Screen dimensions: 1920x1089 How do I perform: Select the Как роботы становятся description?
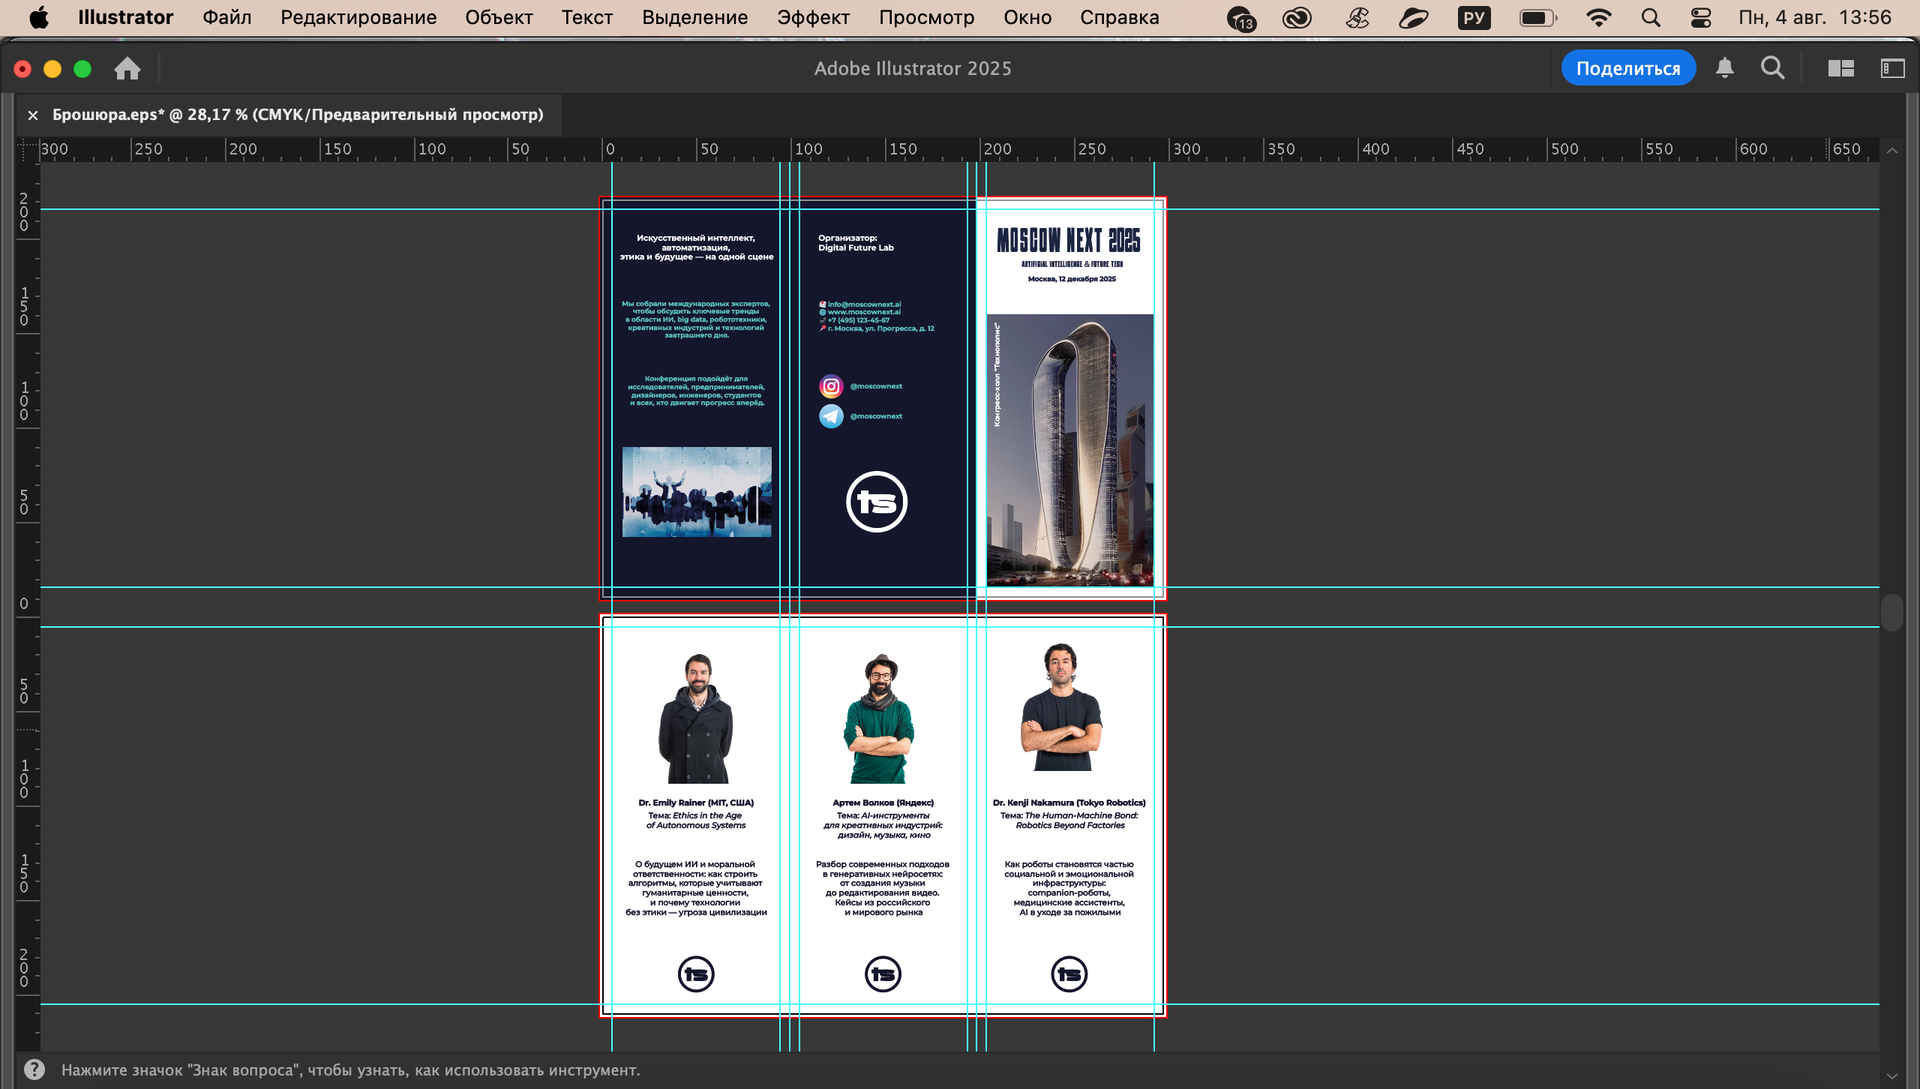(x=1069, y=888)
